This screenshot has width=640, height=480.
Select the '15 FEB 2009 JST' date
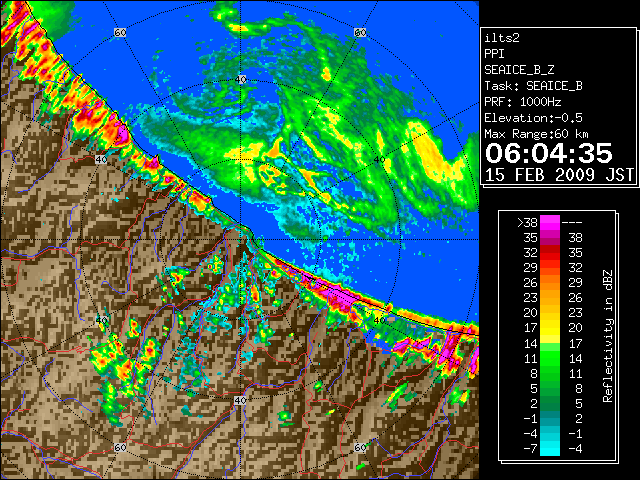559,175
